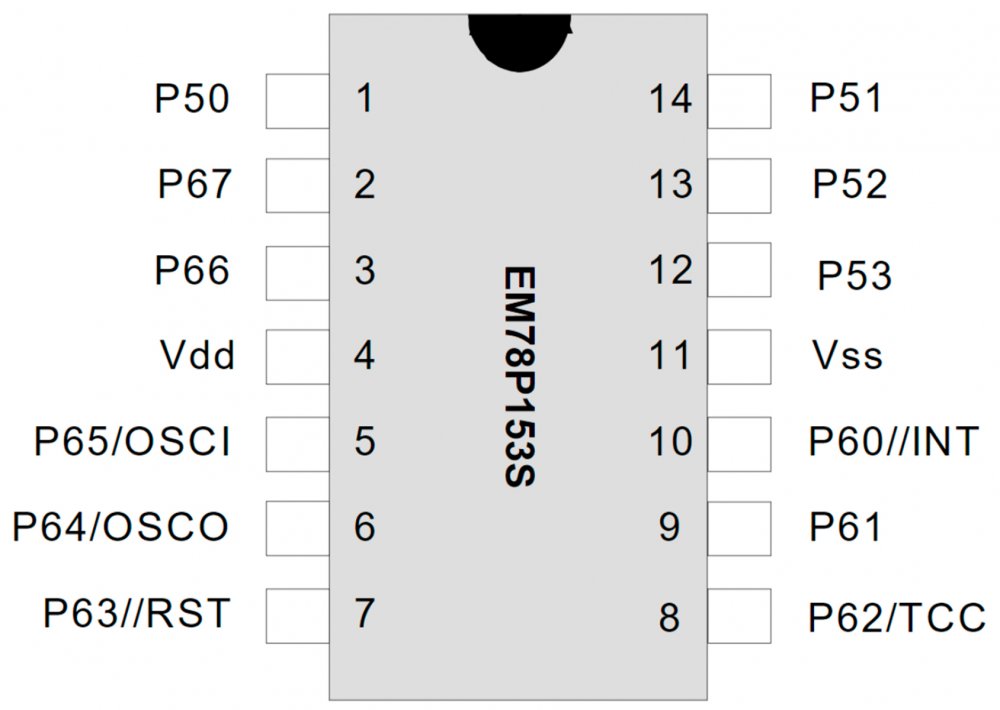Click the pin 12 box for P53
The height and width of the screenshot is (710, 1000).
pyautogui.click(x=739, y=272)
